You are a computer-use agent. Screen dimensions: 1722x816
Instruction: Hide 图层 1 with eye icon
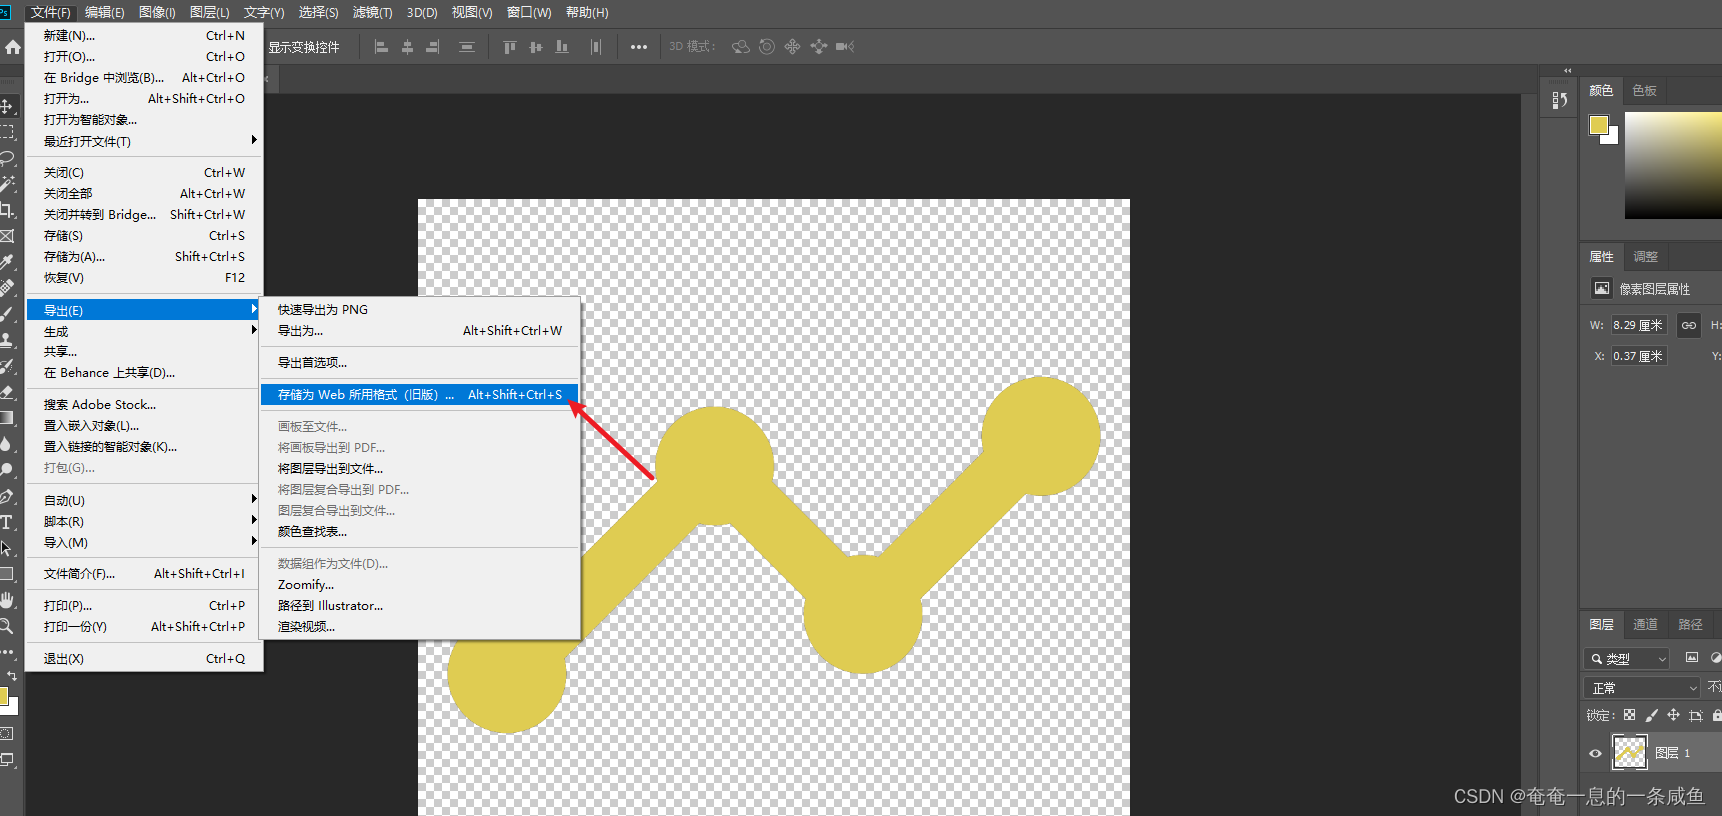pyautogui.click(x=1595, y=753)
